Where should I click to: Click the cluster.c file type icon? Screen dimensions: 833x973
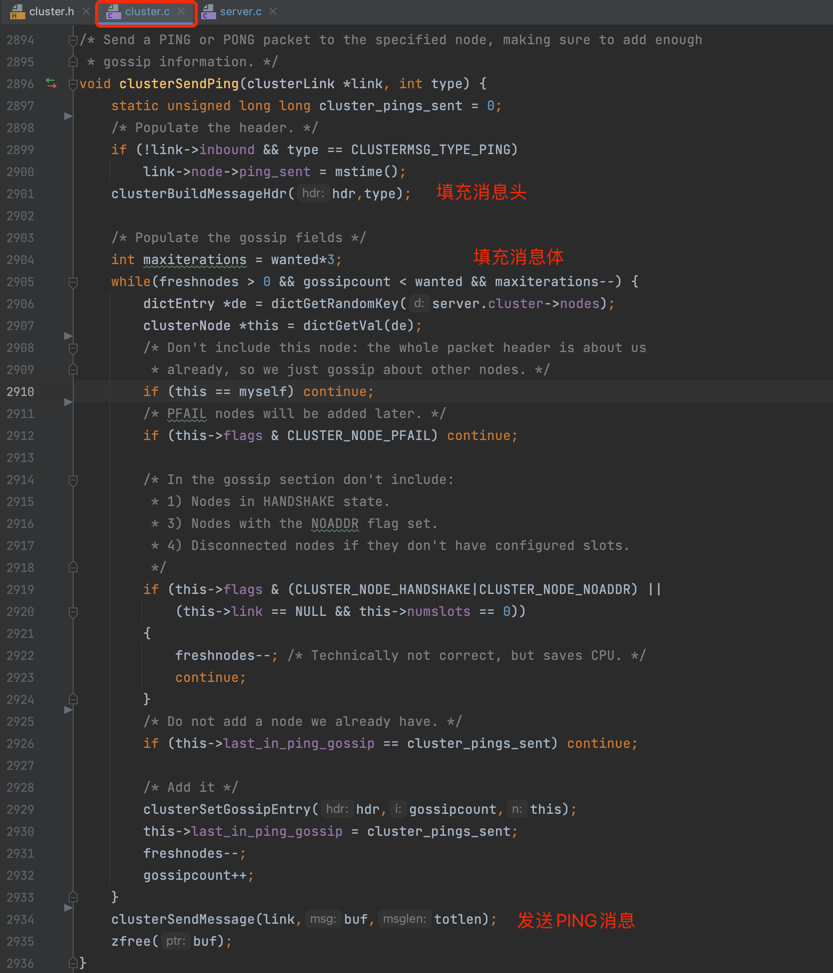tap(114, 11)
